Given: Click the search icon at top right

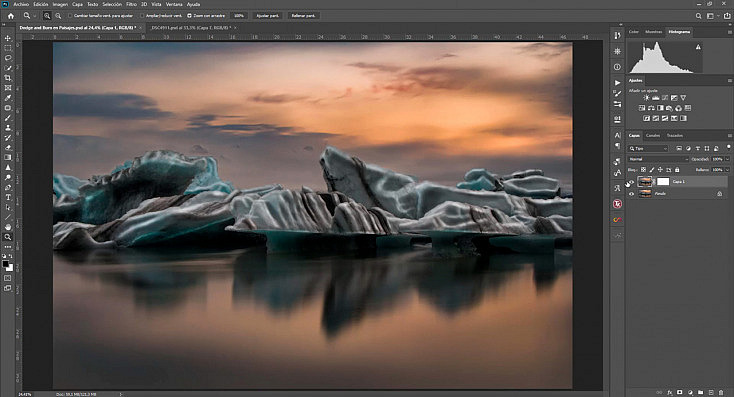Looking at the screenshot, I should click(x=698, y=16).
